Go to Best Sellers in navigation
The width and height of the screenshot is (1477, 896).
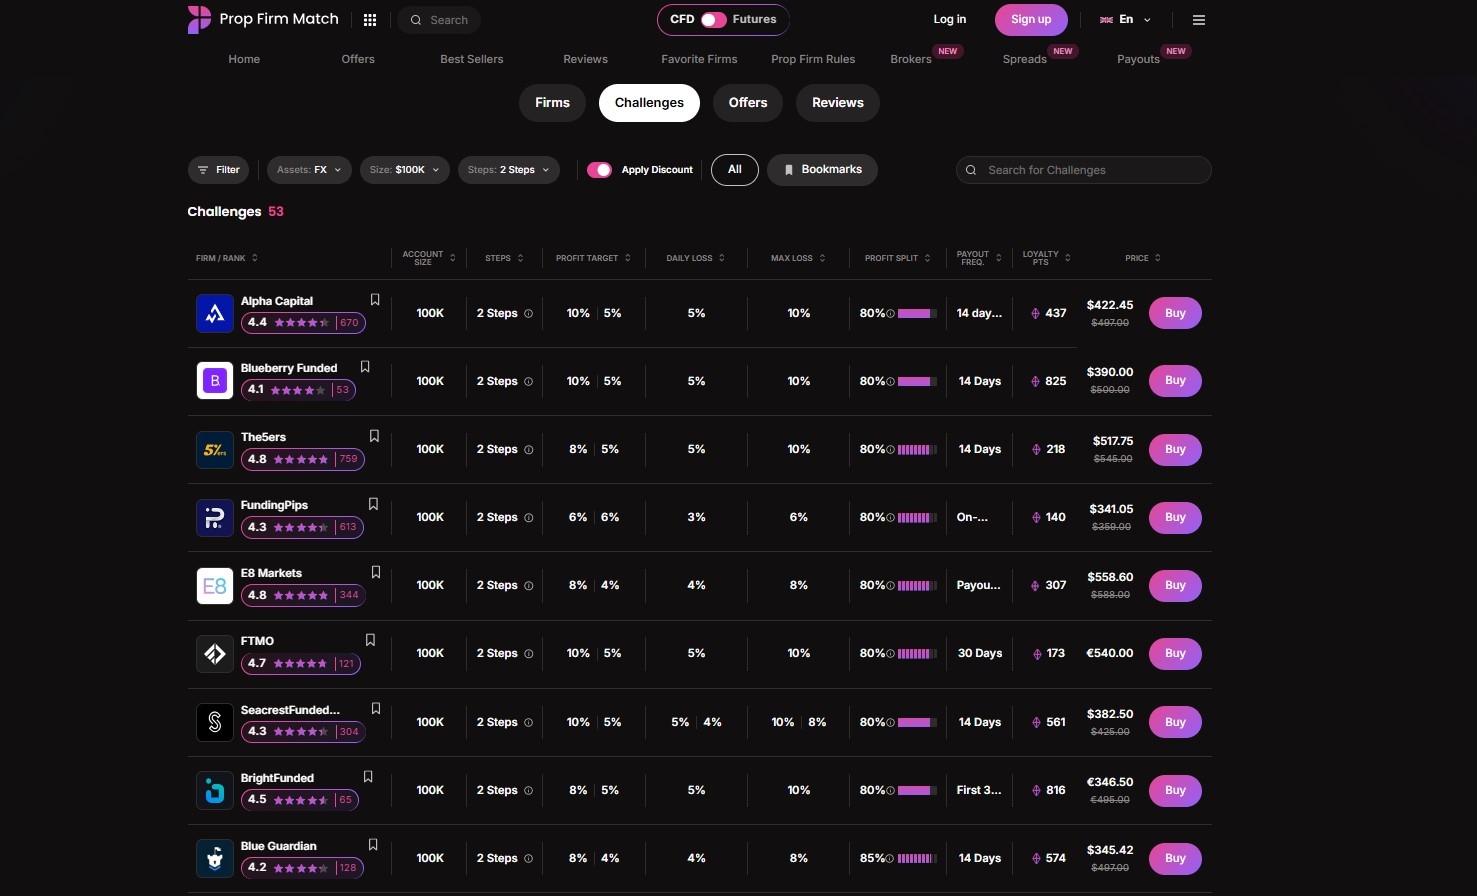coord(472,59)
